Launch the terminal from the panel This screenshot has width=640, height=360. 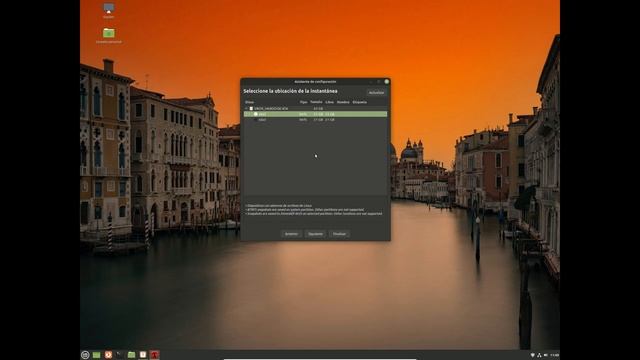(x=120, y=355)
